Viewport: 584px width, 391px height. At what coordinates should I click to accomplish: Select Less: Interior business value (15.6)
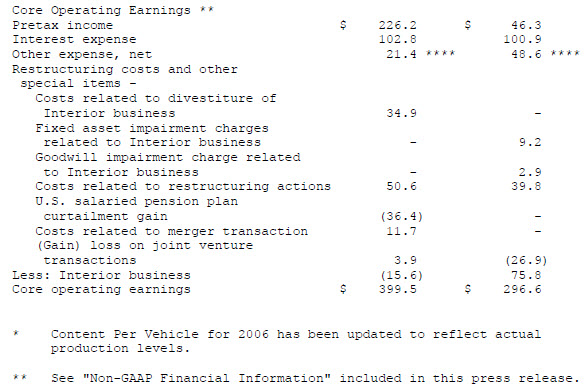point(402,276)
